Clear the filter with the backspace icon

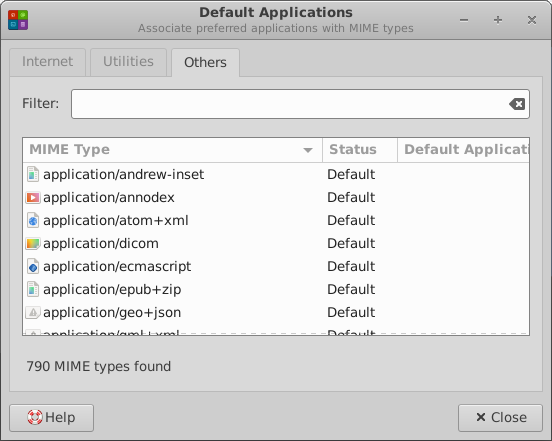pyautogui.click(x=517, y=104)
